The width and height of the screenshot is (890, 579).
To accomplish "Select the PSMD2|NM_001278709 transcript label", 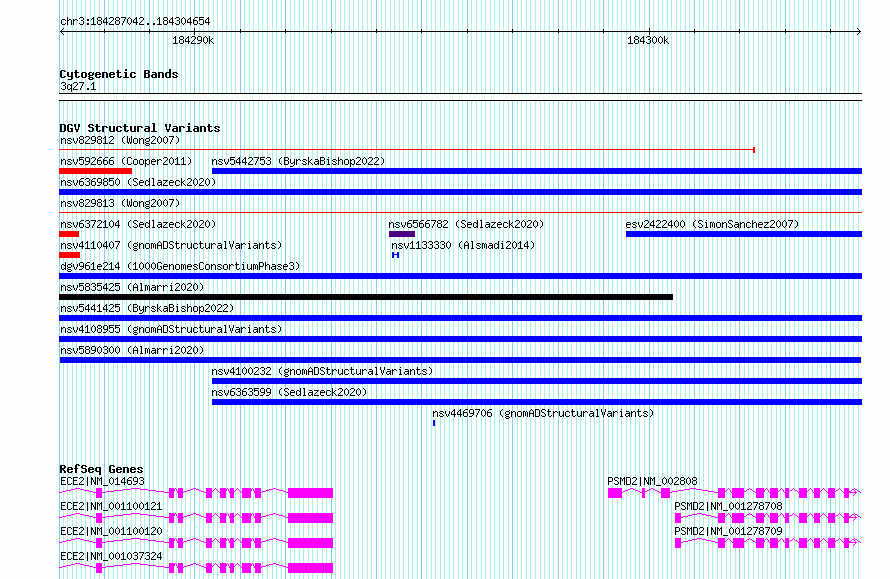I will (728, 531).
